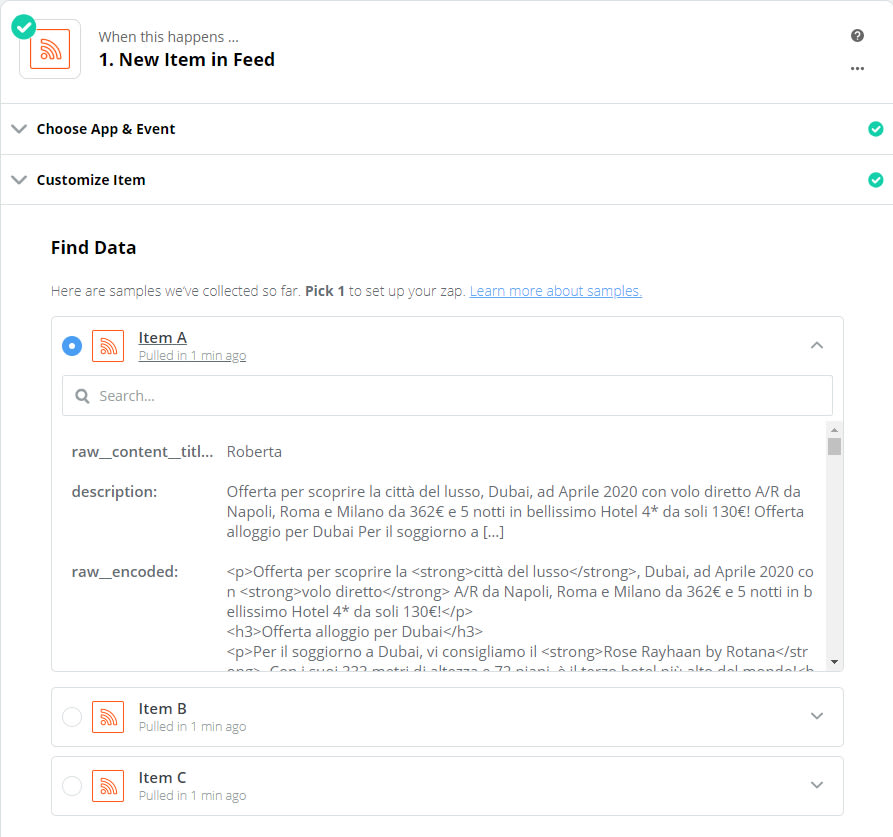Viewport: 893px width, 837px height.
Task: Click the raw__content__titl... field label
Action: point(142,452)
